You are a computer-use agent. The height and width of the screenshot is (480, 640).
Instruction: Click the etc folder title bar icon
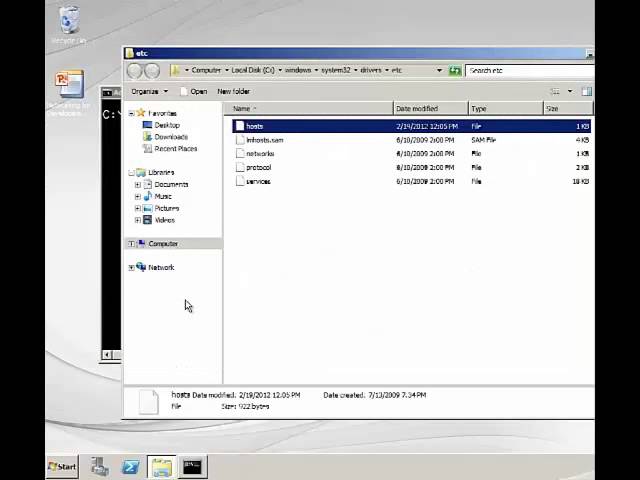click(130, 53)
